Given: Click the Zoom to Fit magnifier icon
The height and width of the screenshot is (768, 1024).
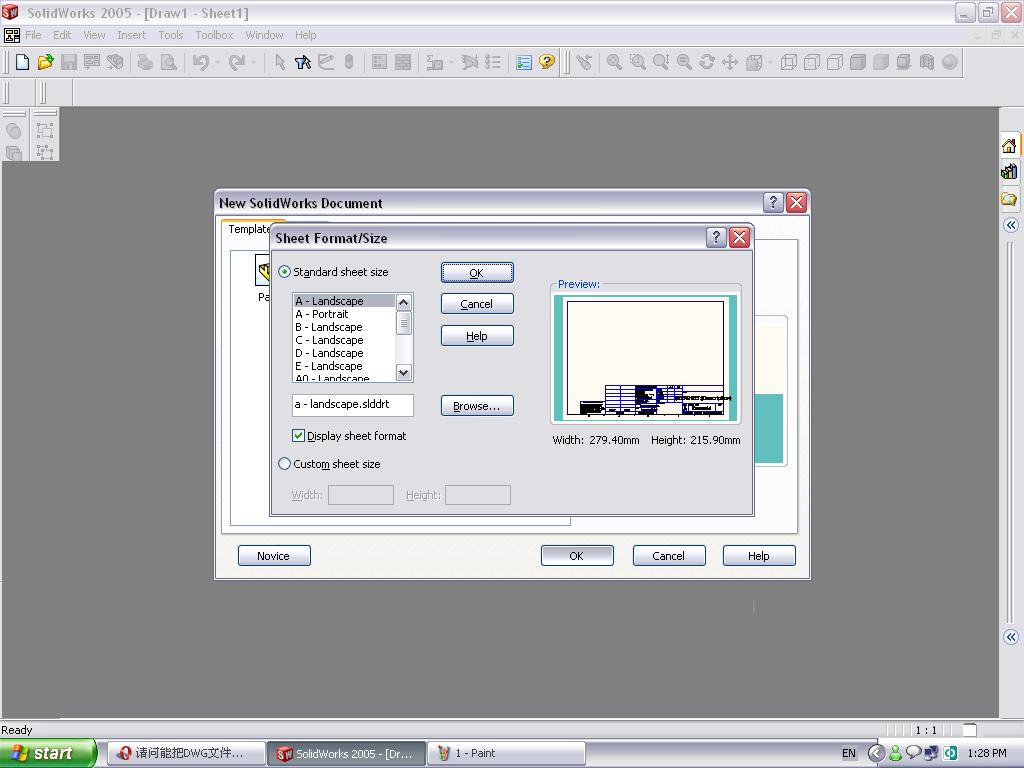Looking at the screenshot, I should [614, 62].
